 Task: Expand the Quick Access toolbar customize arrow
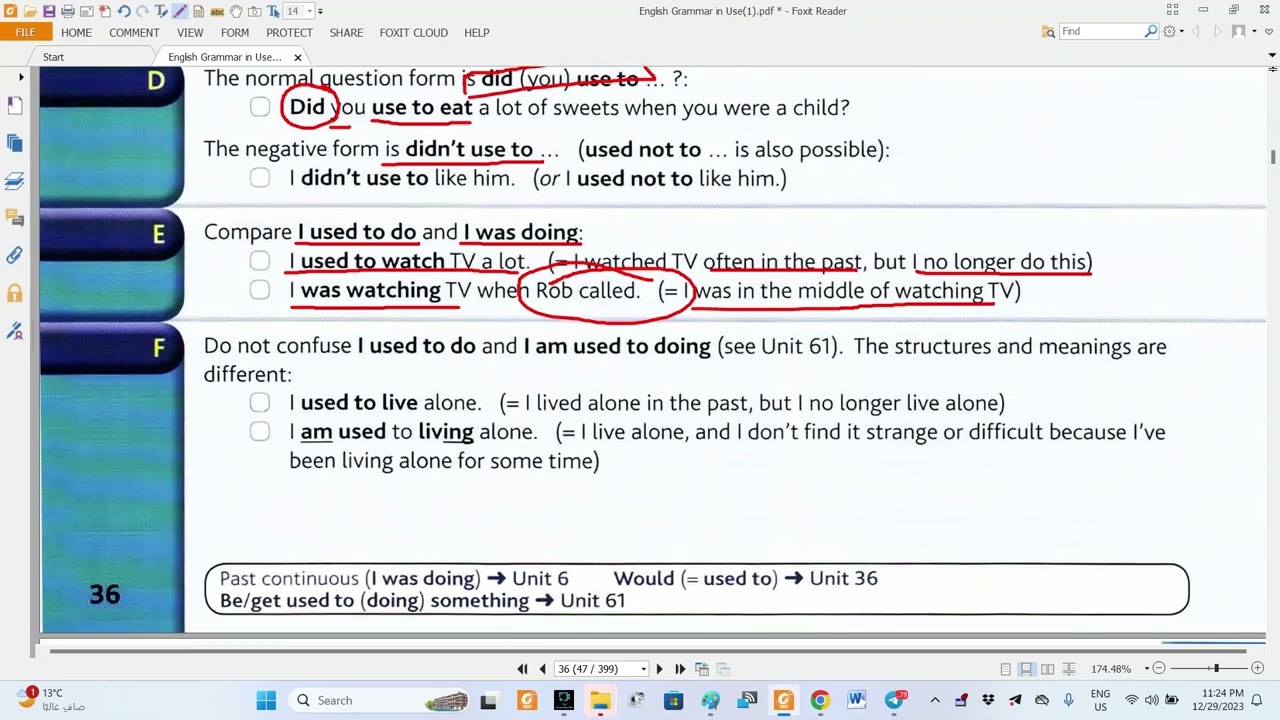[320, 11]
